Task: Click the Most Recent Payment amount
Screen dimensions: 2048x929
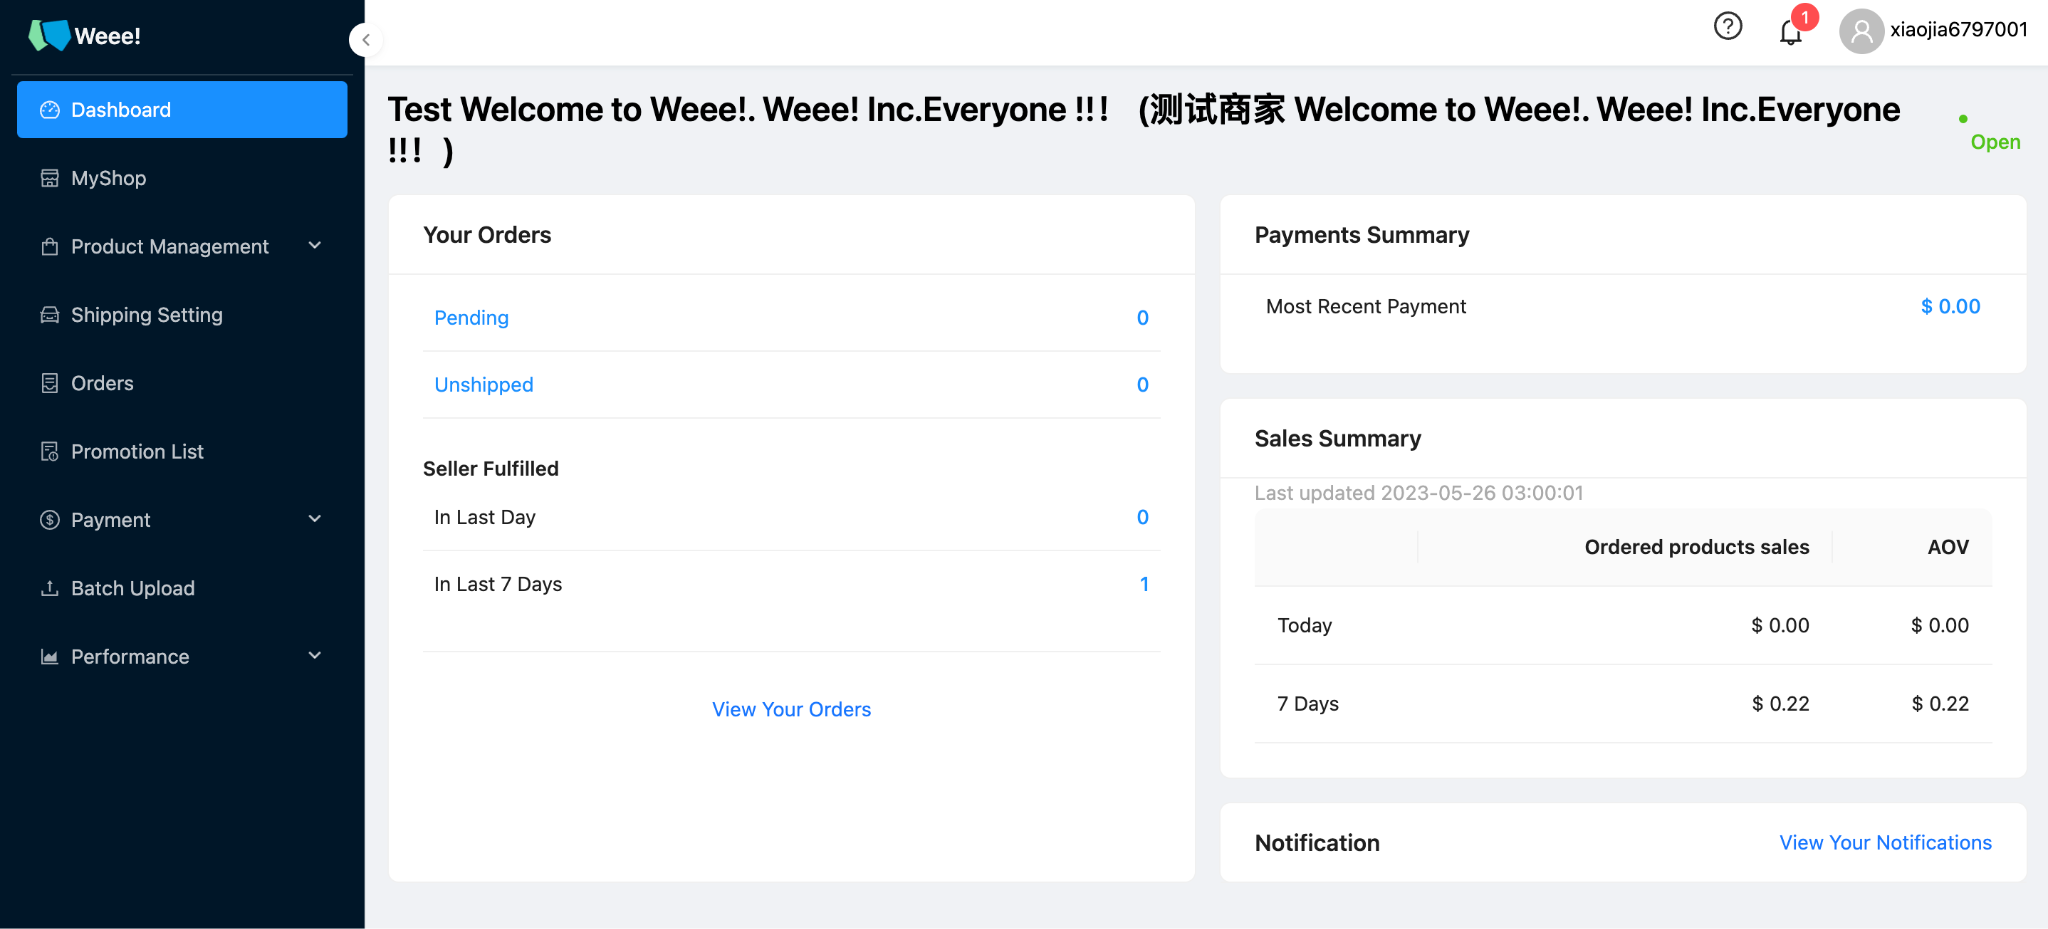Action: tap(1950, 307)
